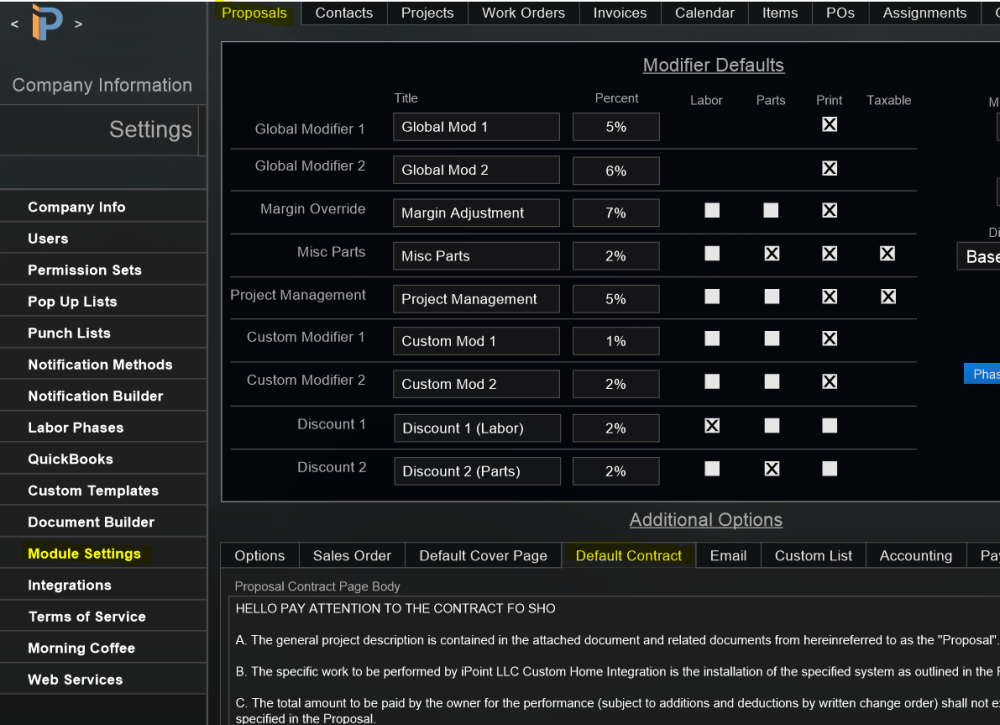Screen dimensions: 1000x725
Task: Enable the Labor checkbox for Margin Override
Action: [712, 210]
